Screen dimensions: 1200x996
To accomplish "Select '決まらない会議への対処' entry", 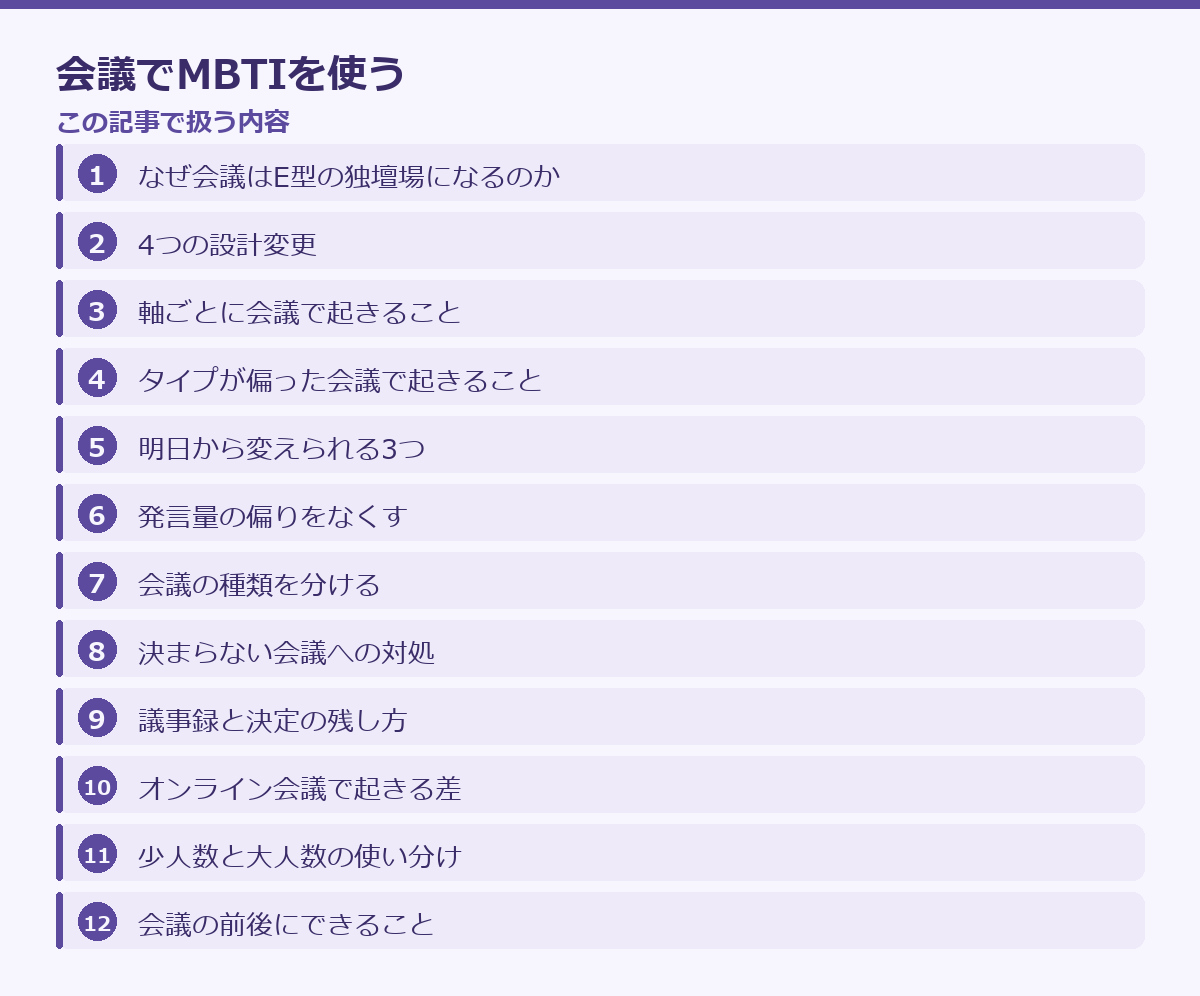I will [x=600, y=648].
